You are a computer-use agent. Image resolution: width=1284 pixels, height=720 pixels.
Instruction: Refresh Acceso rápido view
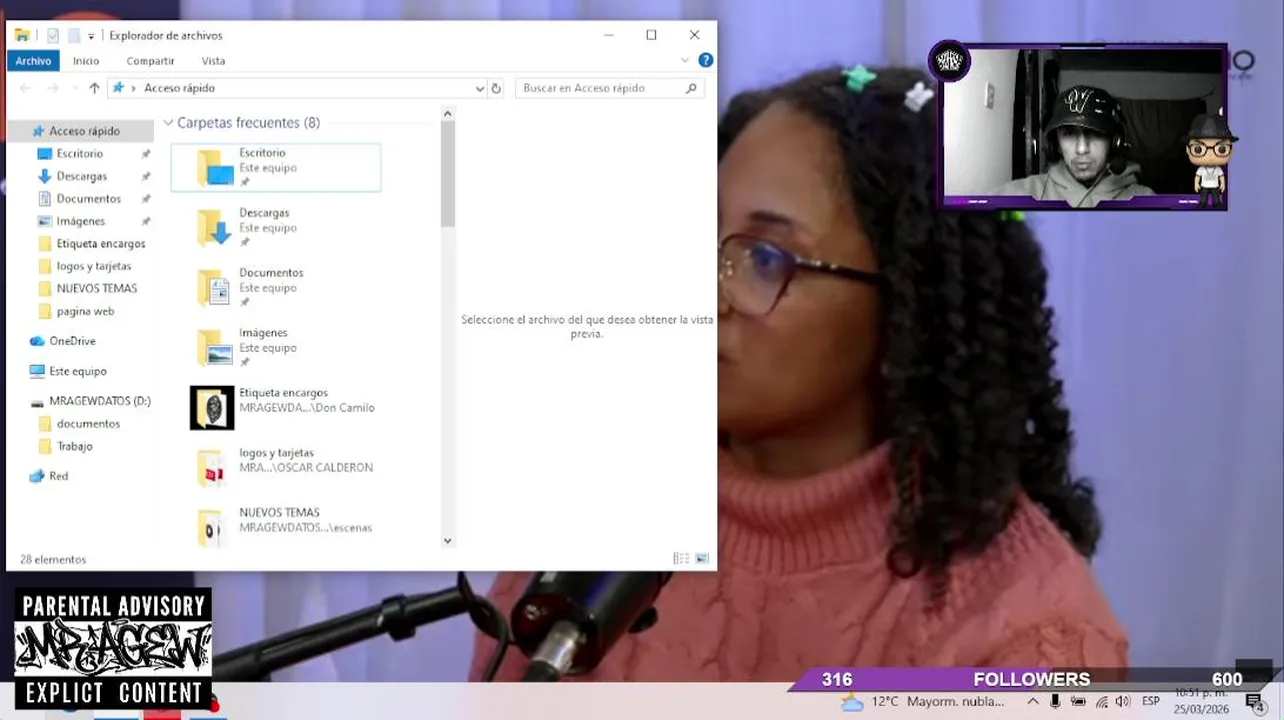coord(496,88)
